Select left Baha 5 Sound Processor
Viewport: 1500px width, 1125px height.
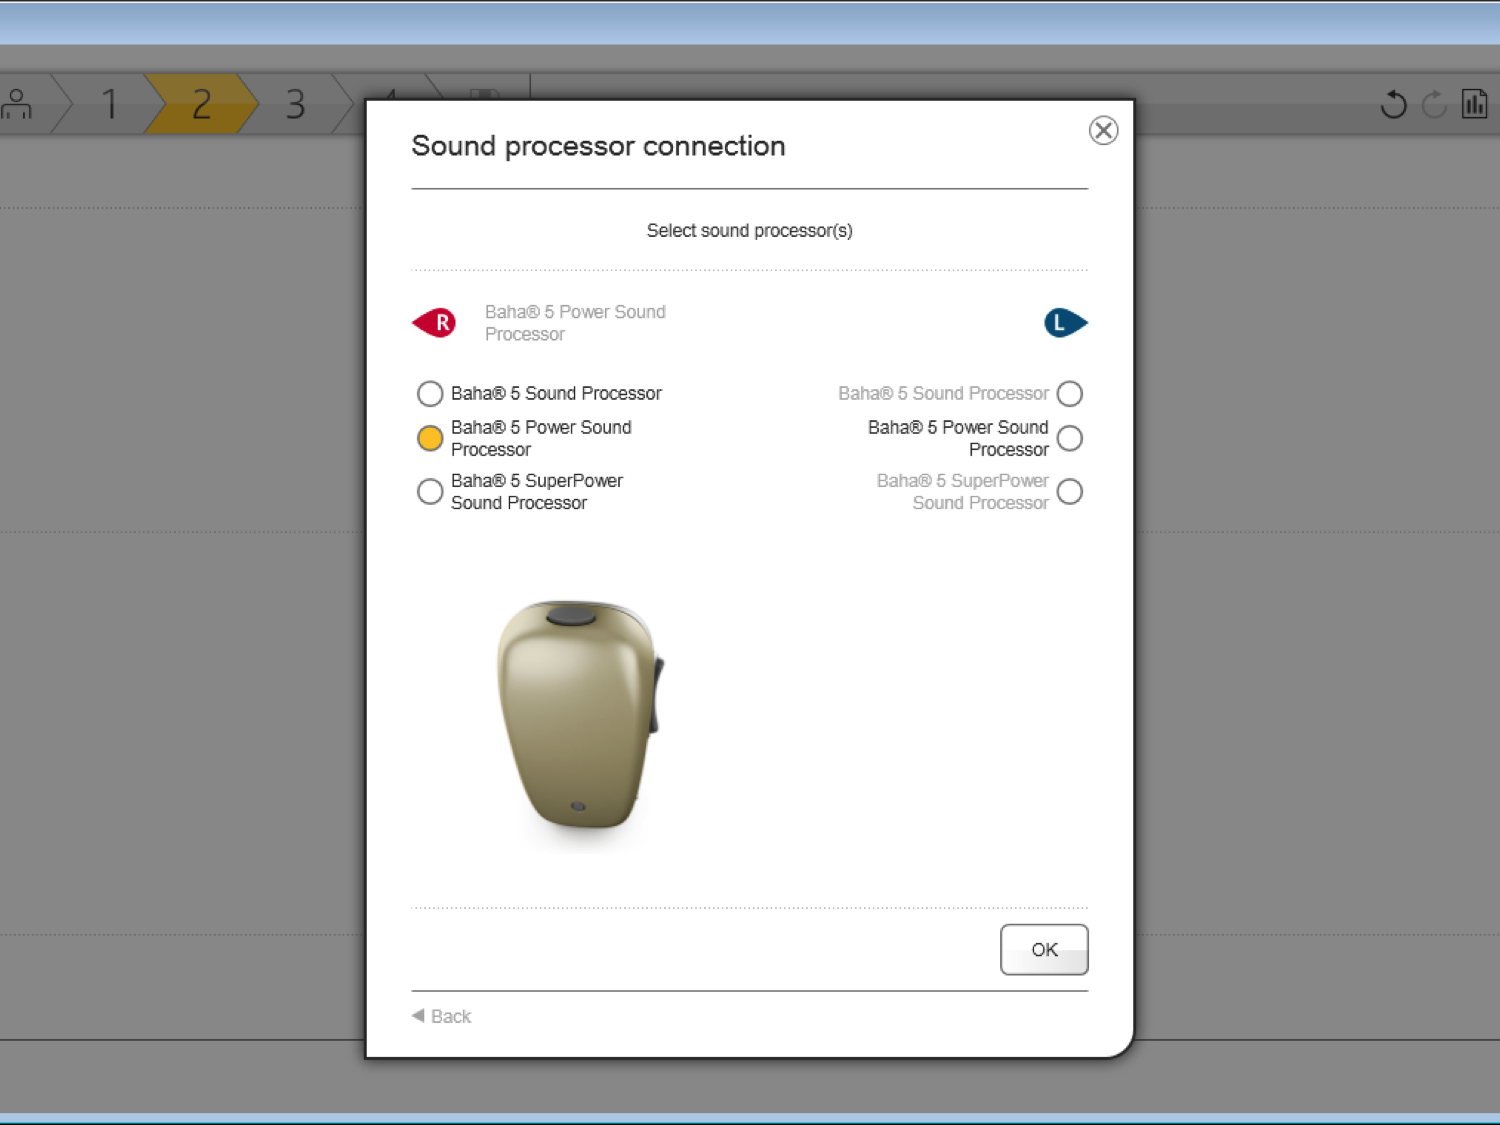[1070, 394]
